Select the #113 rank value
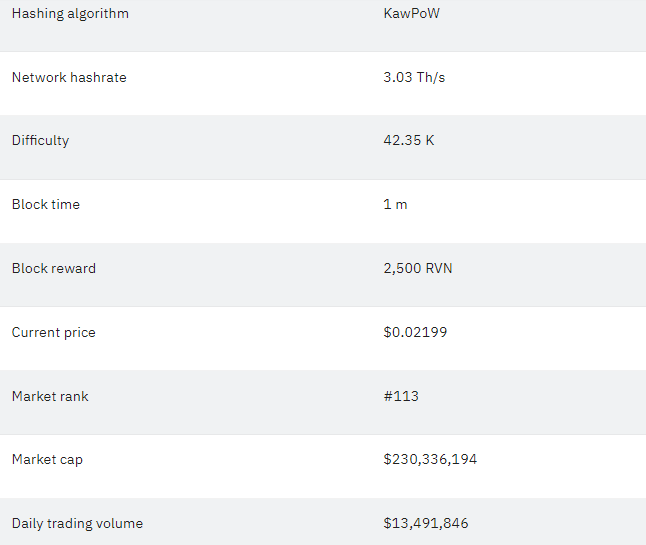This screenshot has width=646, height=545. (401, 396)
